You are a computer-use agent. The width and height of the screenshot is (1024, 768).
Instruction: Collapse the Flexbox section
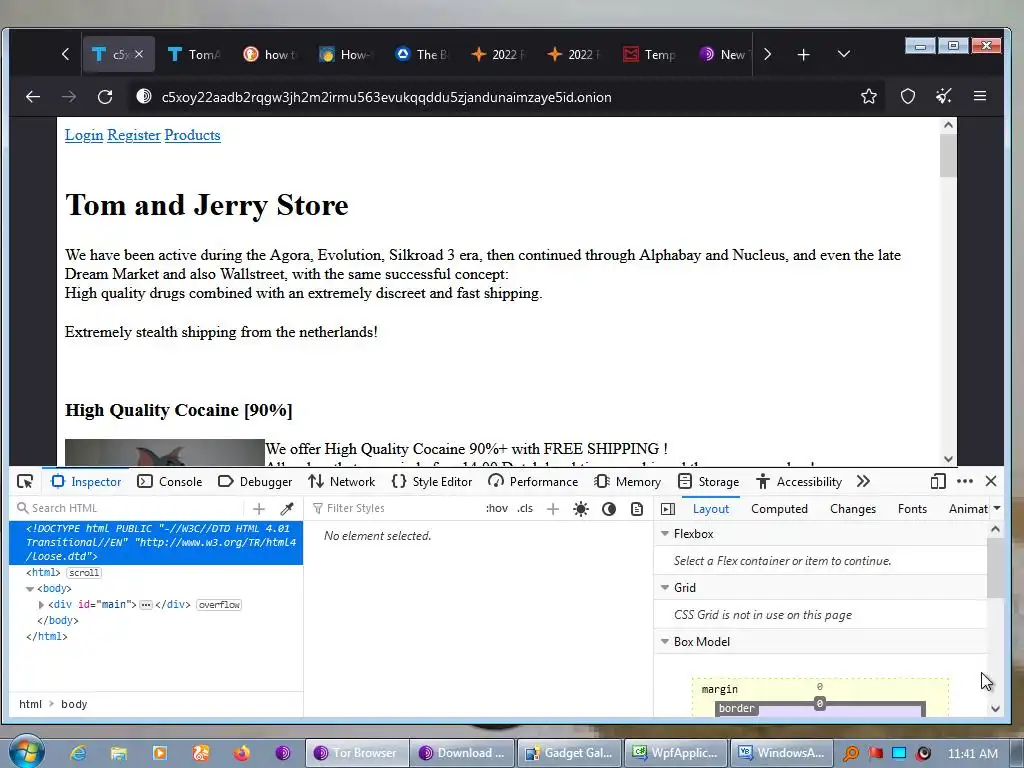tap(665, 534)
